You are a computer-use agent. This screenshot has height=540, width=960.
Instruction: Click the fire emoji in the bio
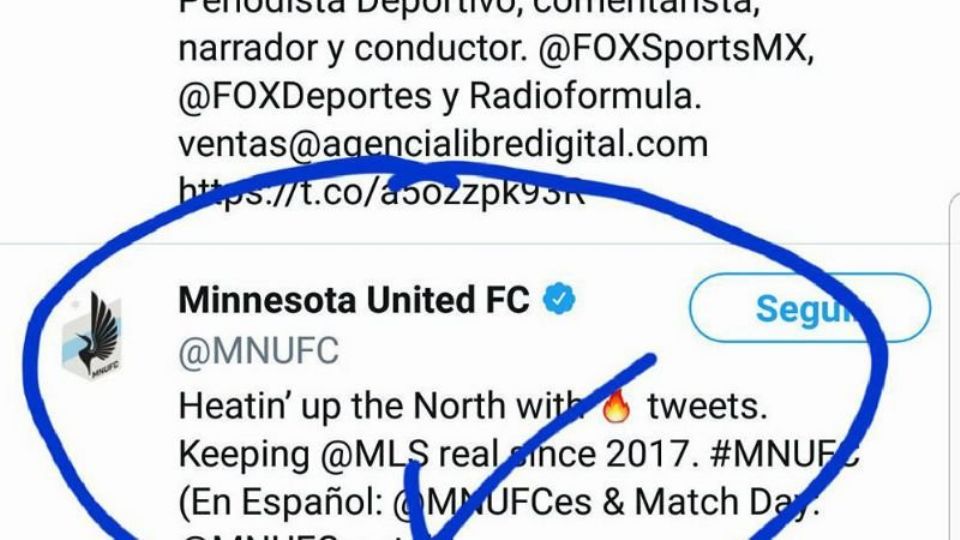617,405
